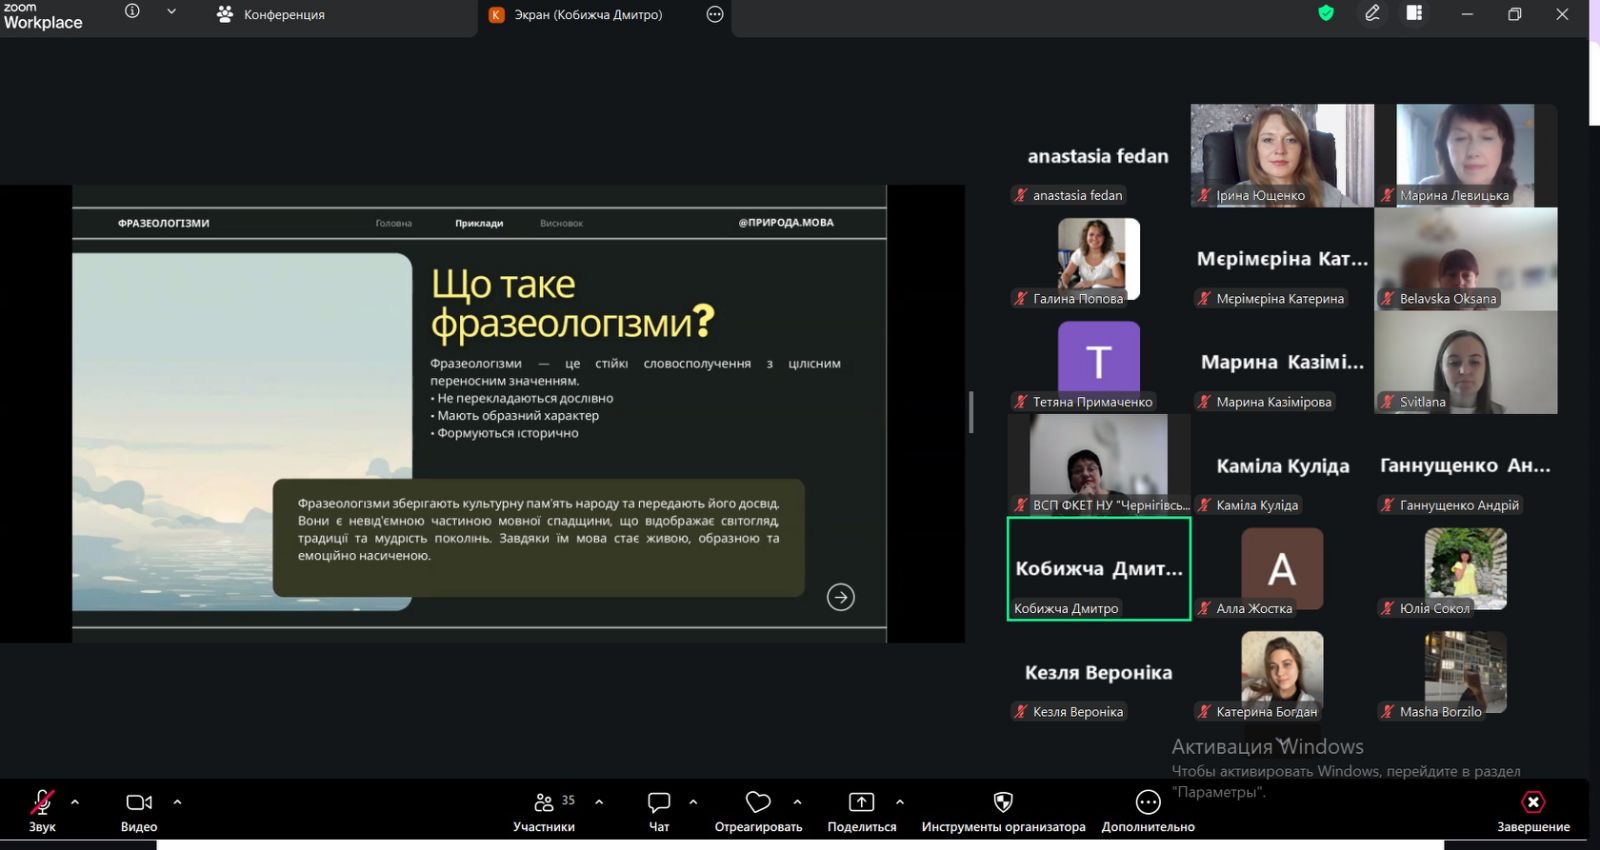
Task: Unmute the microphone
Action: (x=42, y=803)
